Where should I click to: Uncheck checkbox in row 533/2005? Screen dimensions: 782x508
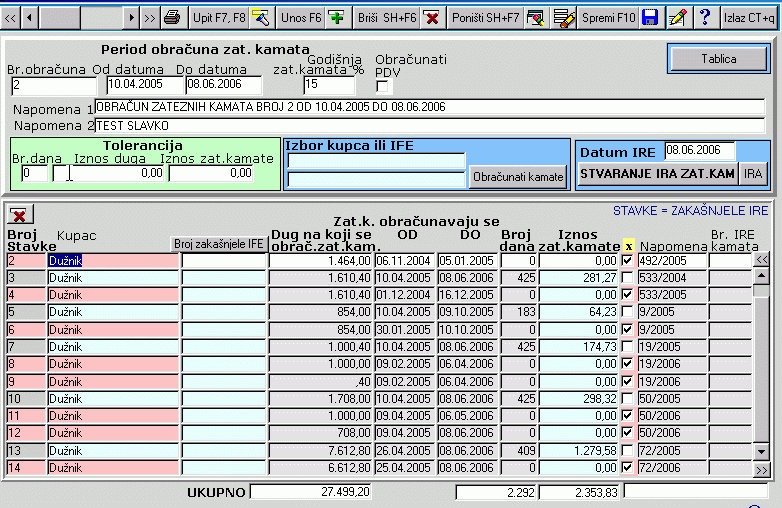tap(628, 295)
